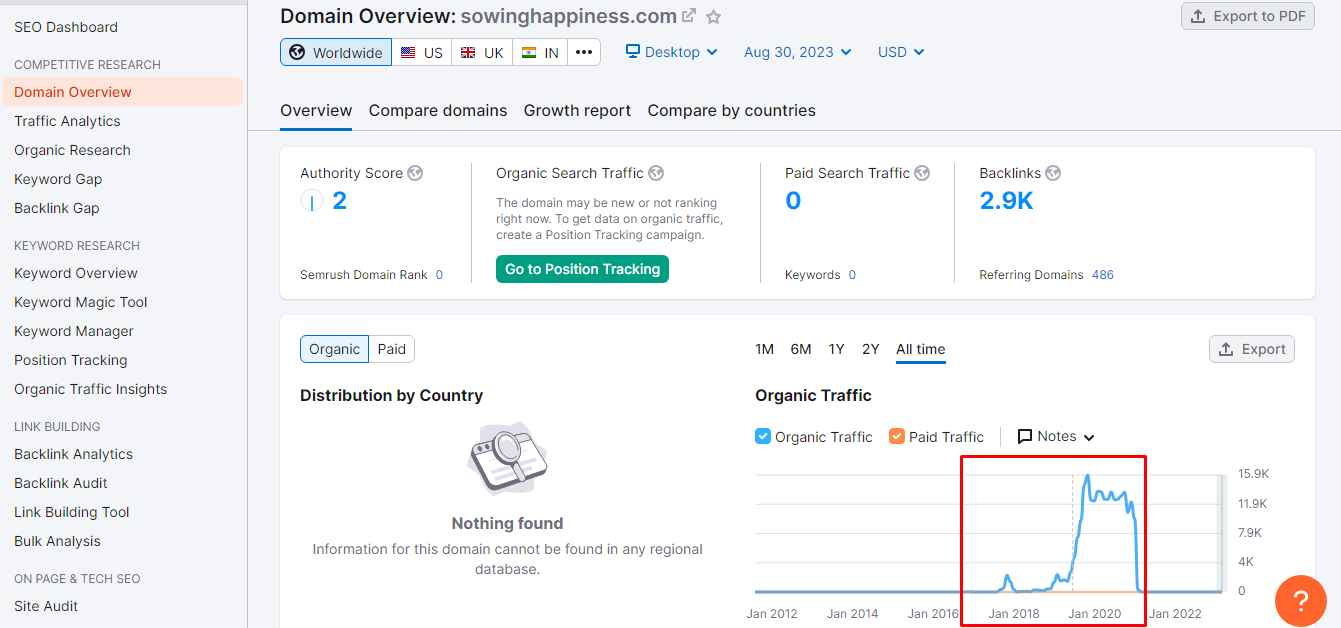Select the 1M time range
This screenshot has width=1341, height=628.
[x=765, y=349]
